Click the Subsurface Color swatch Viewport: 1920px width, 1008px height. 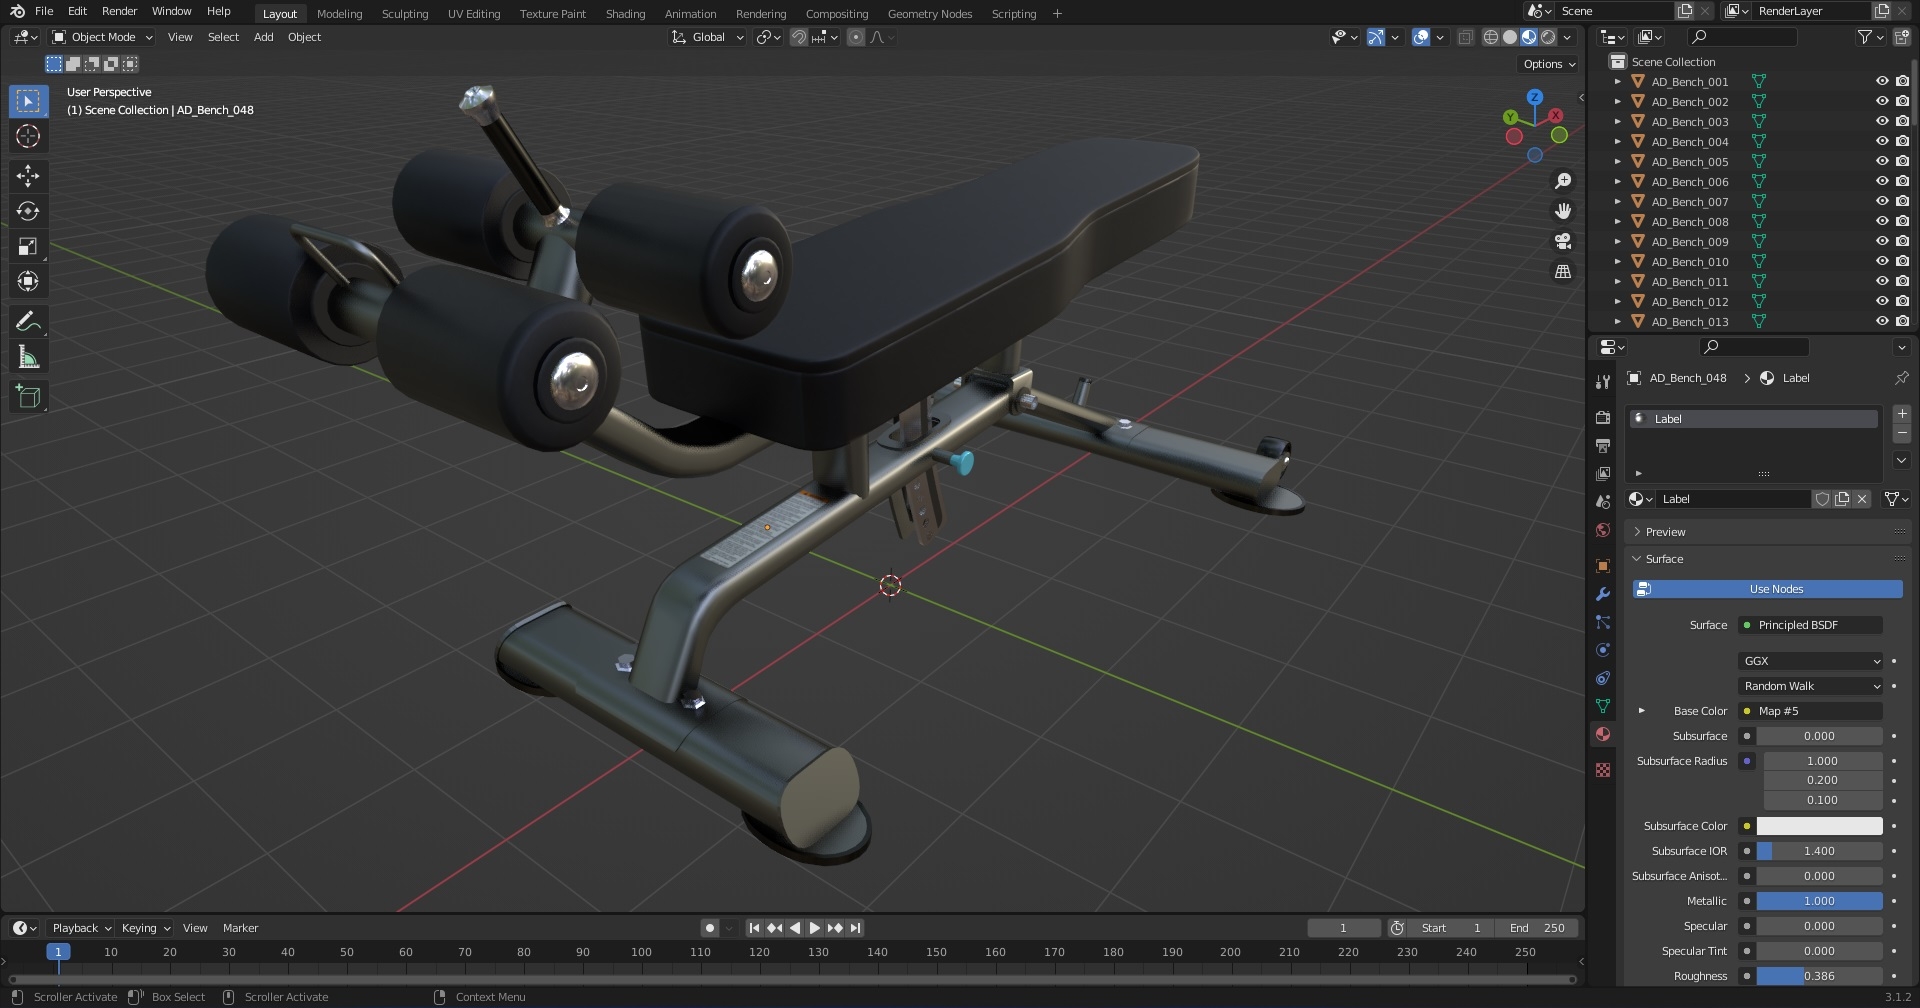pos(1819,826)
